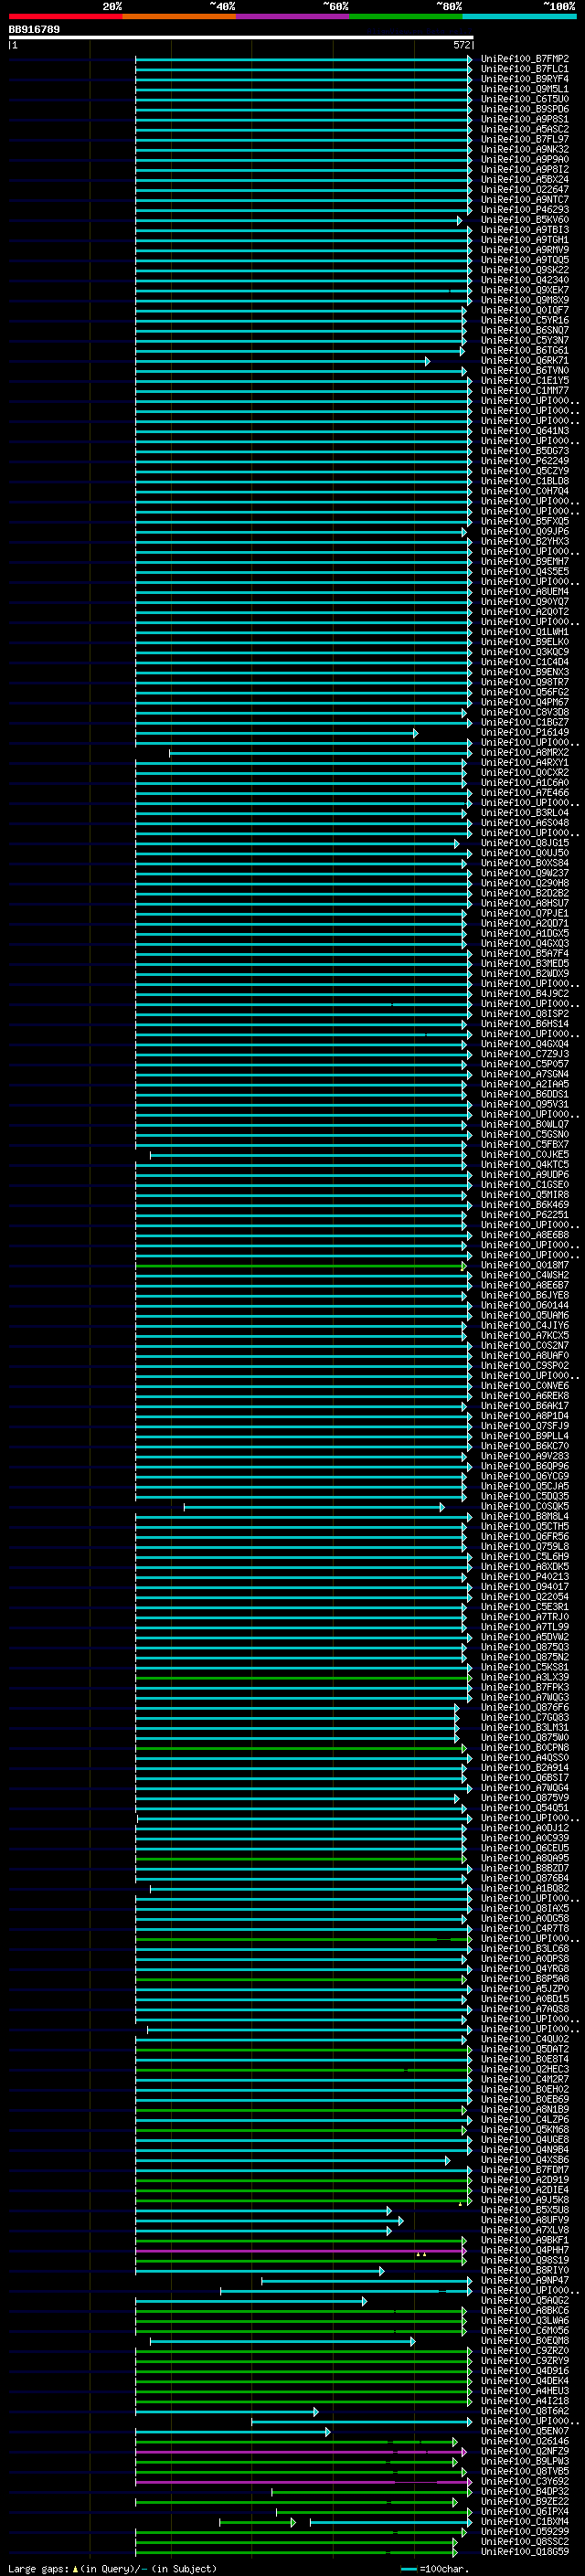Select the UniRef100_Q9M5L1 label

click(524, 89)
